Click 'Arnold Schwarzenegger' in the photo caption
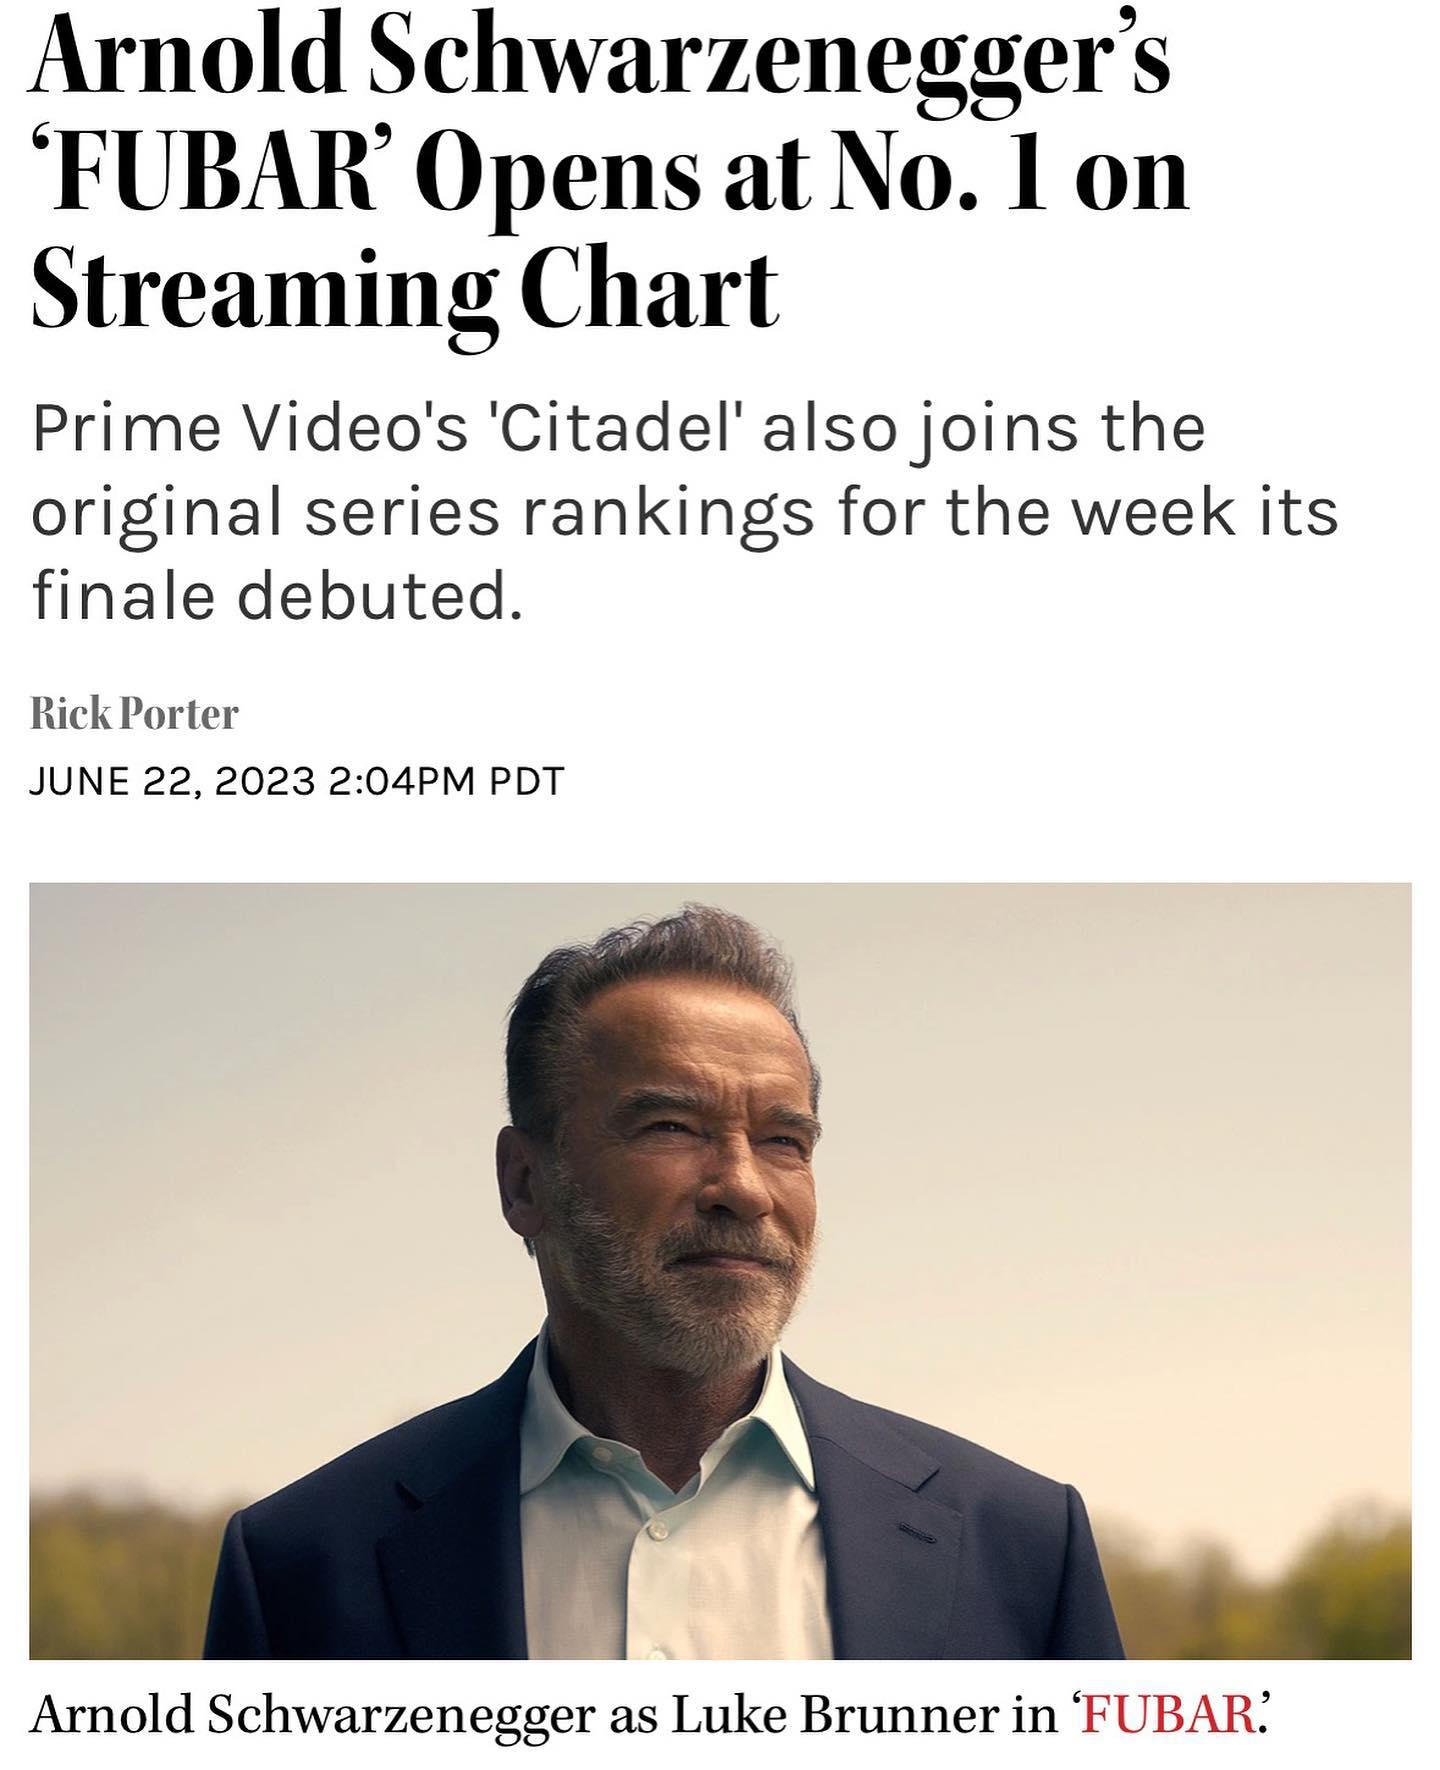Screen dimensions: 1440x1770 click(x=313, y=1714)
